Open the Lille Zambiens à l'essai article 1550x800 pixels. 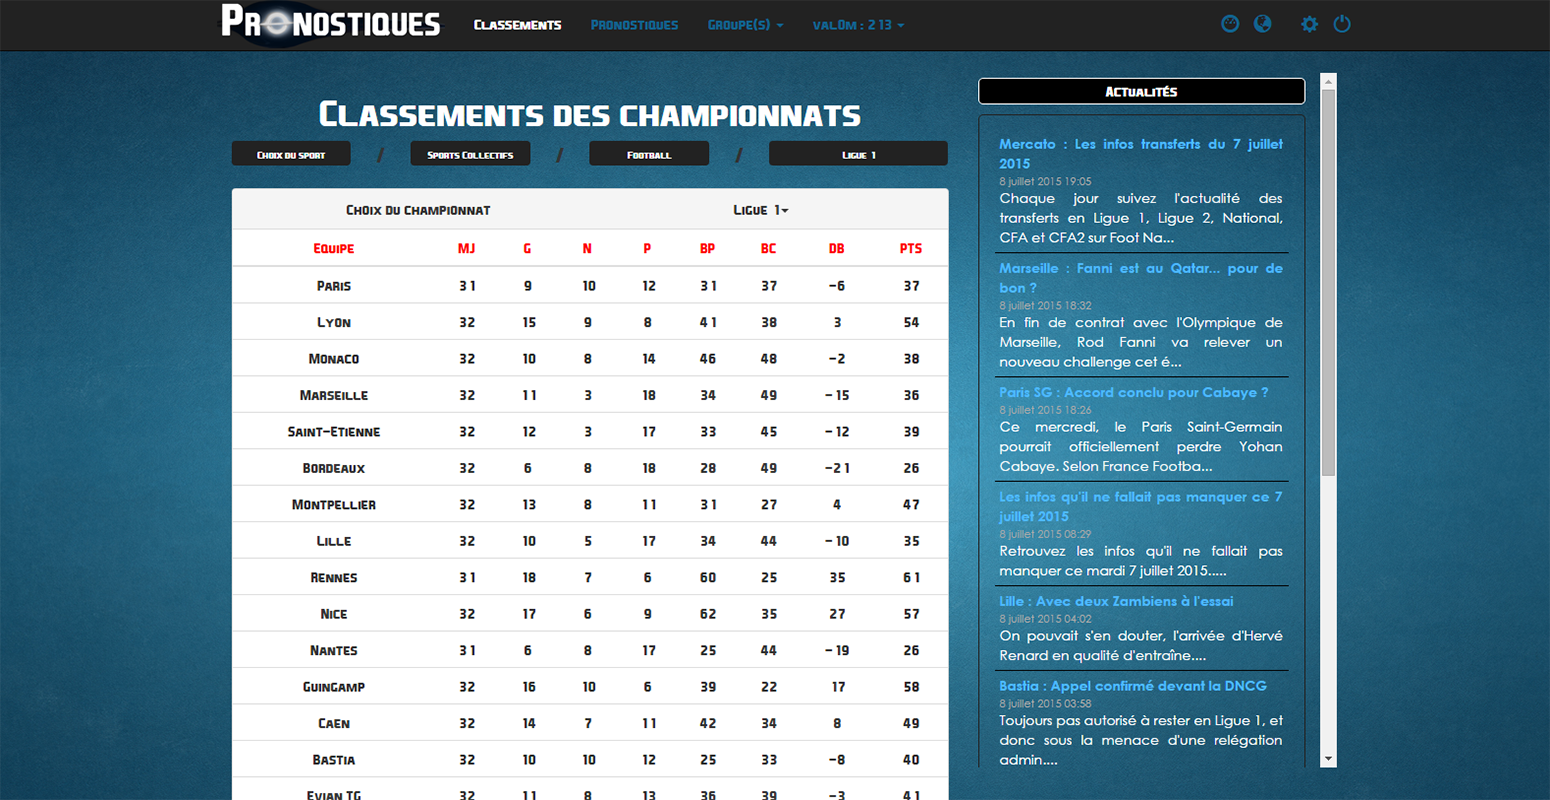click(1116, 601)
